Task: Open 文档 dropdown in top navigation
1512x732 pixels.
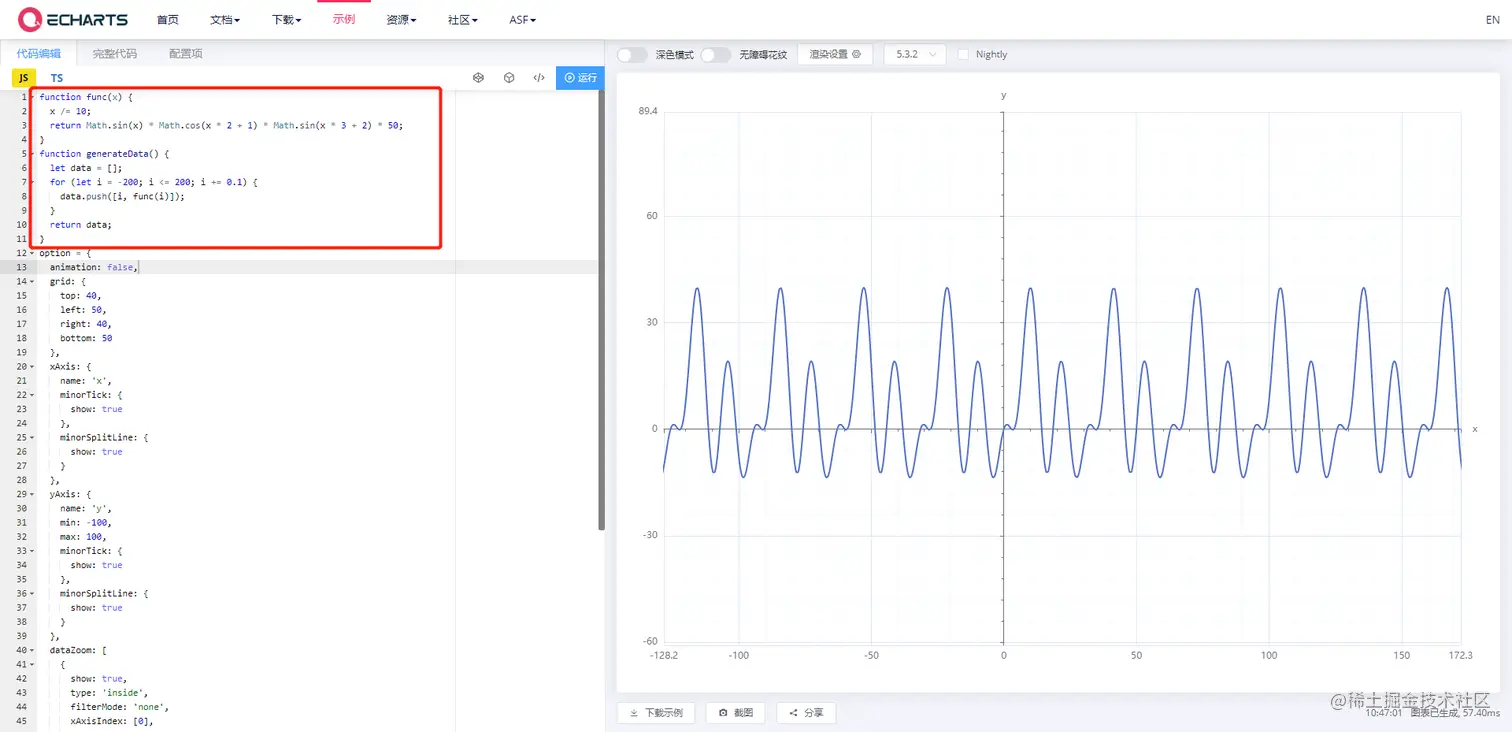Action: (225, 20)
